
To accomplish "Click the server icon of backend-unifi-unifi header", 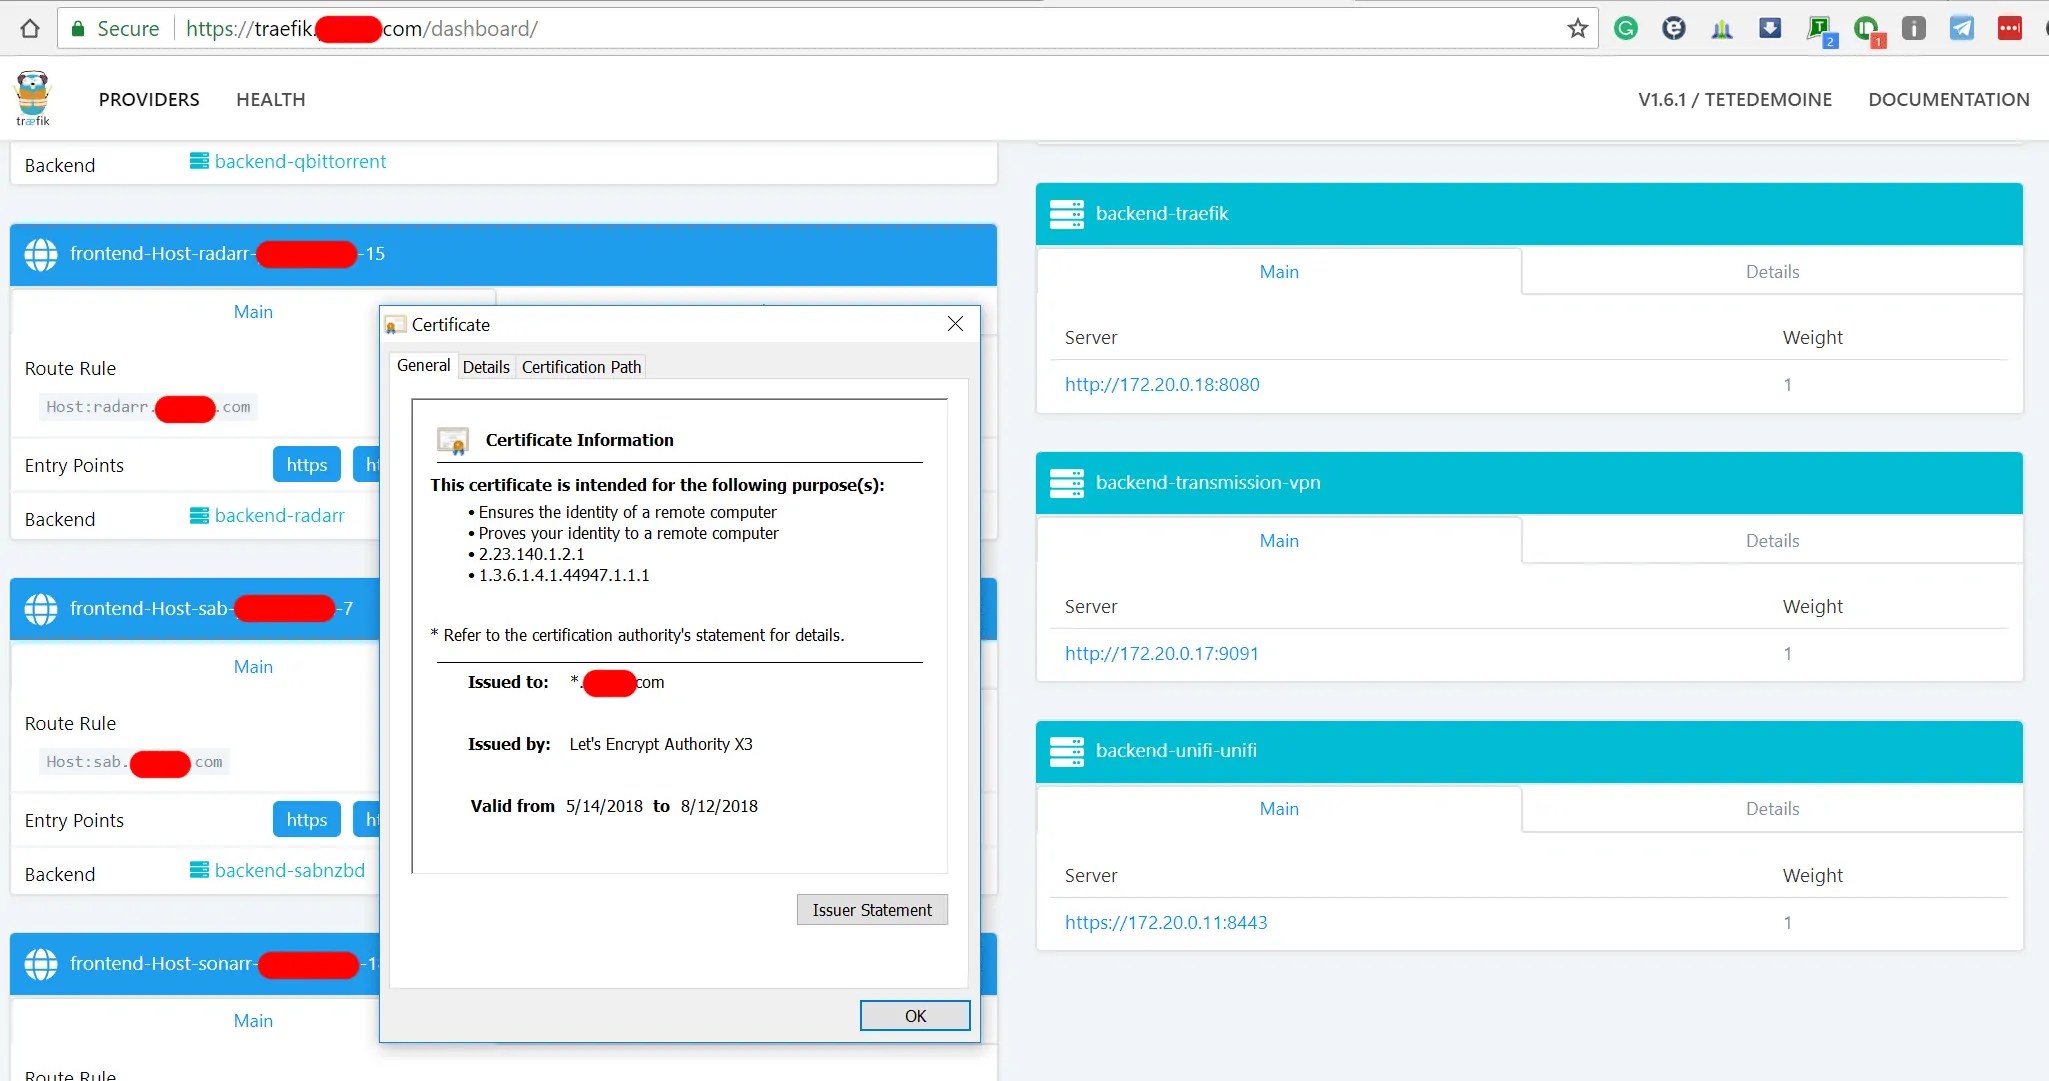I will pos(1067,751).
